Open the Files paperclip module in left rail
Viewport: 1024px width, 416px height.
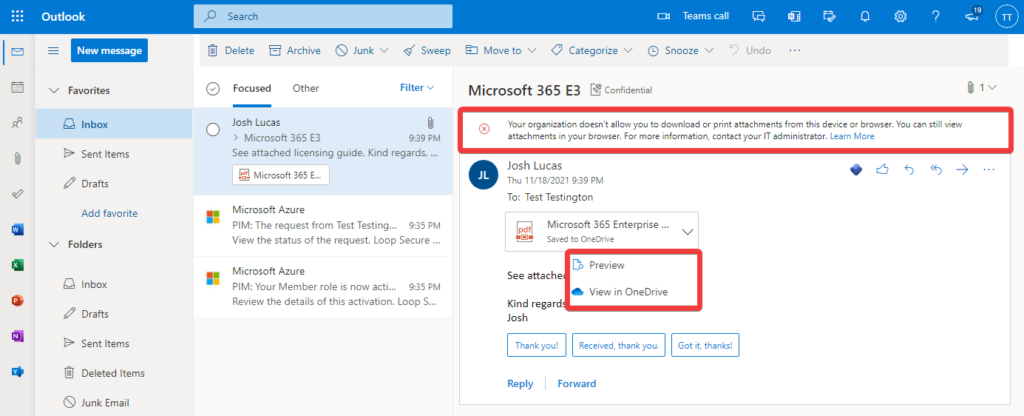coord(18,158)
